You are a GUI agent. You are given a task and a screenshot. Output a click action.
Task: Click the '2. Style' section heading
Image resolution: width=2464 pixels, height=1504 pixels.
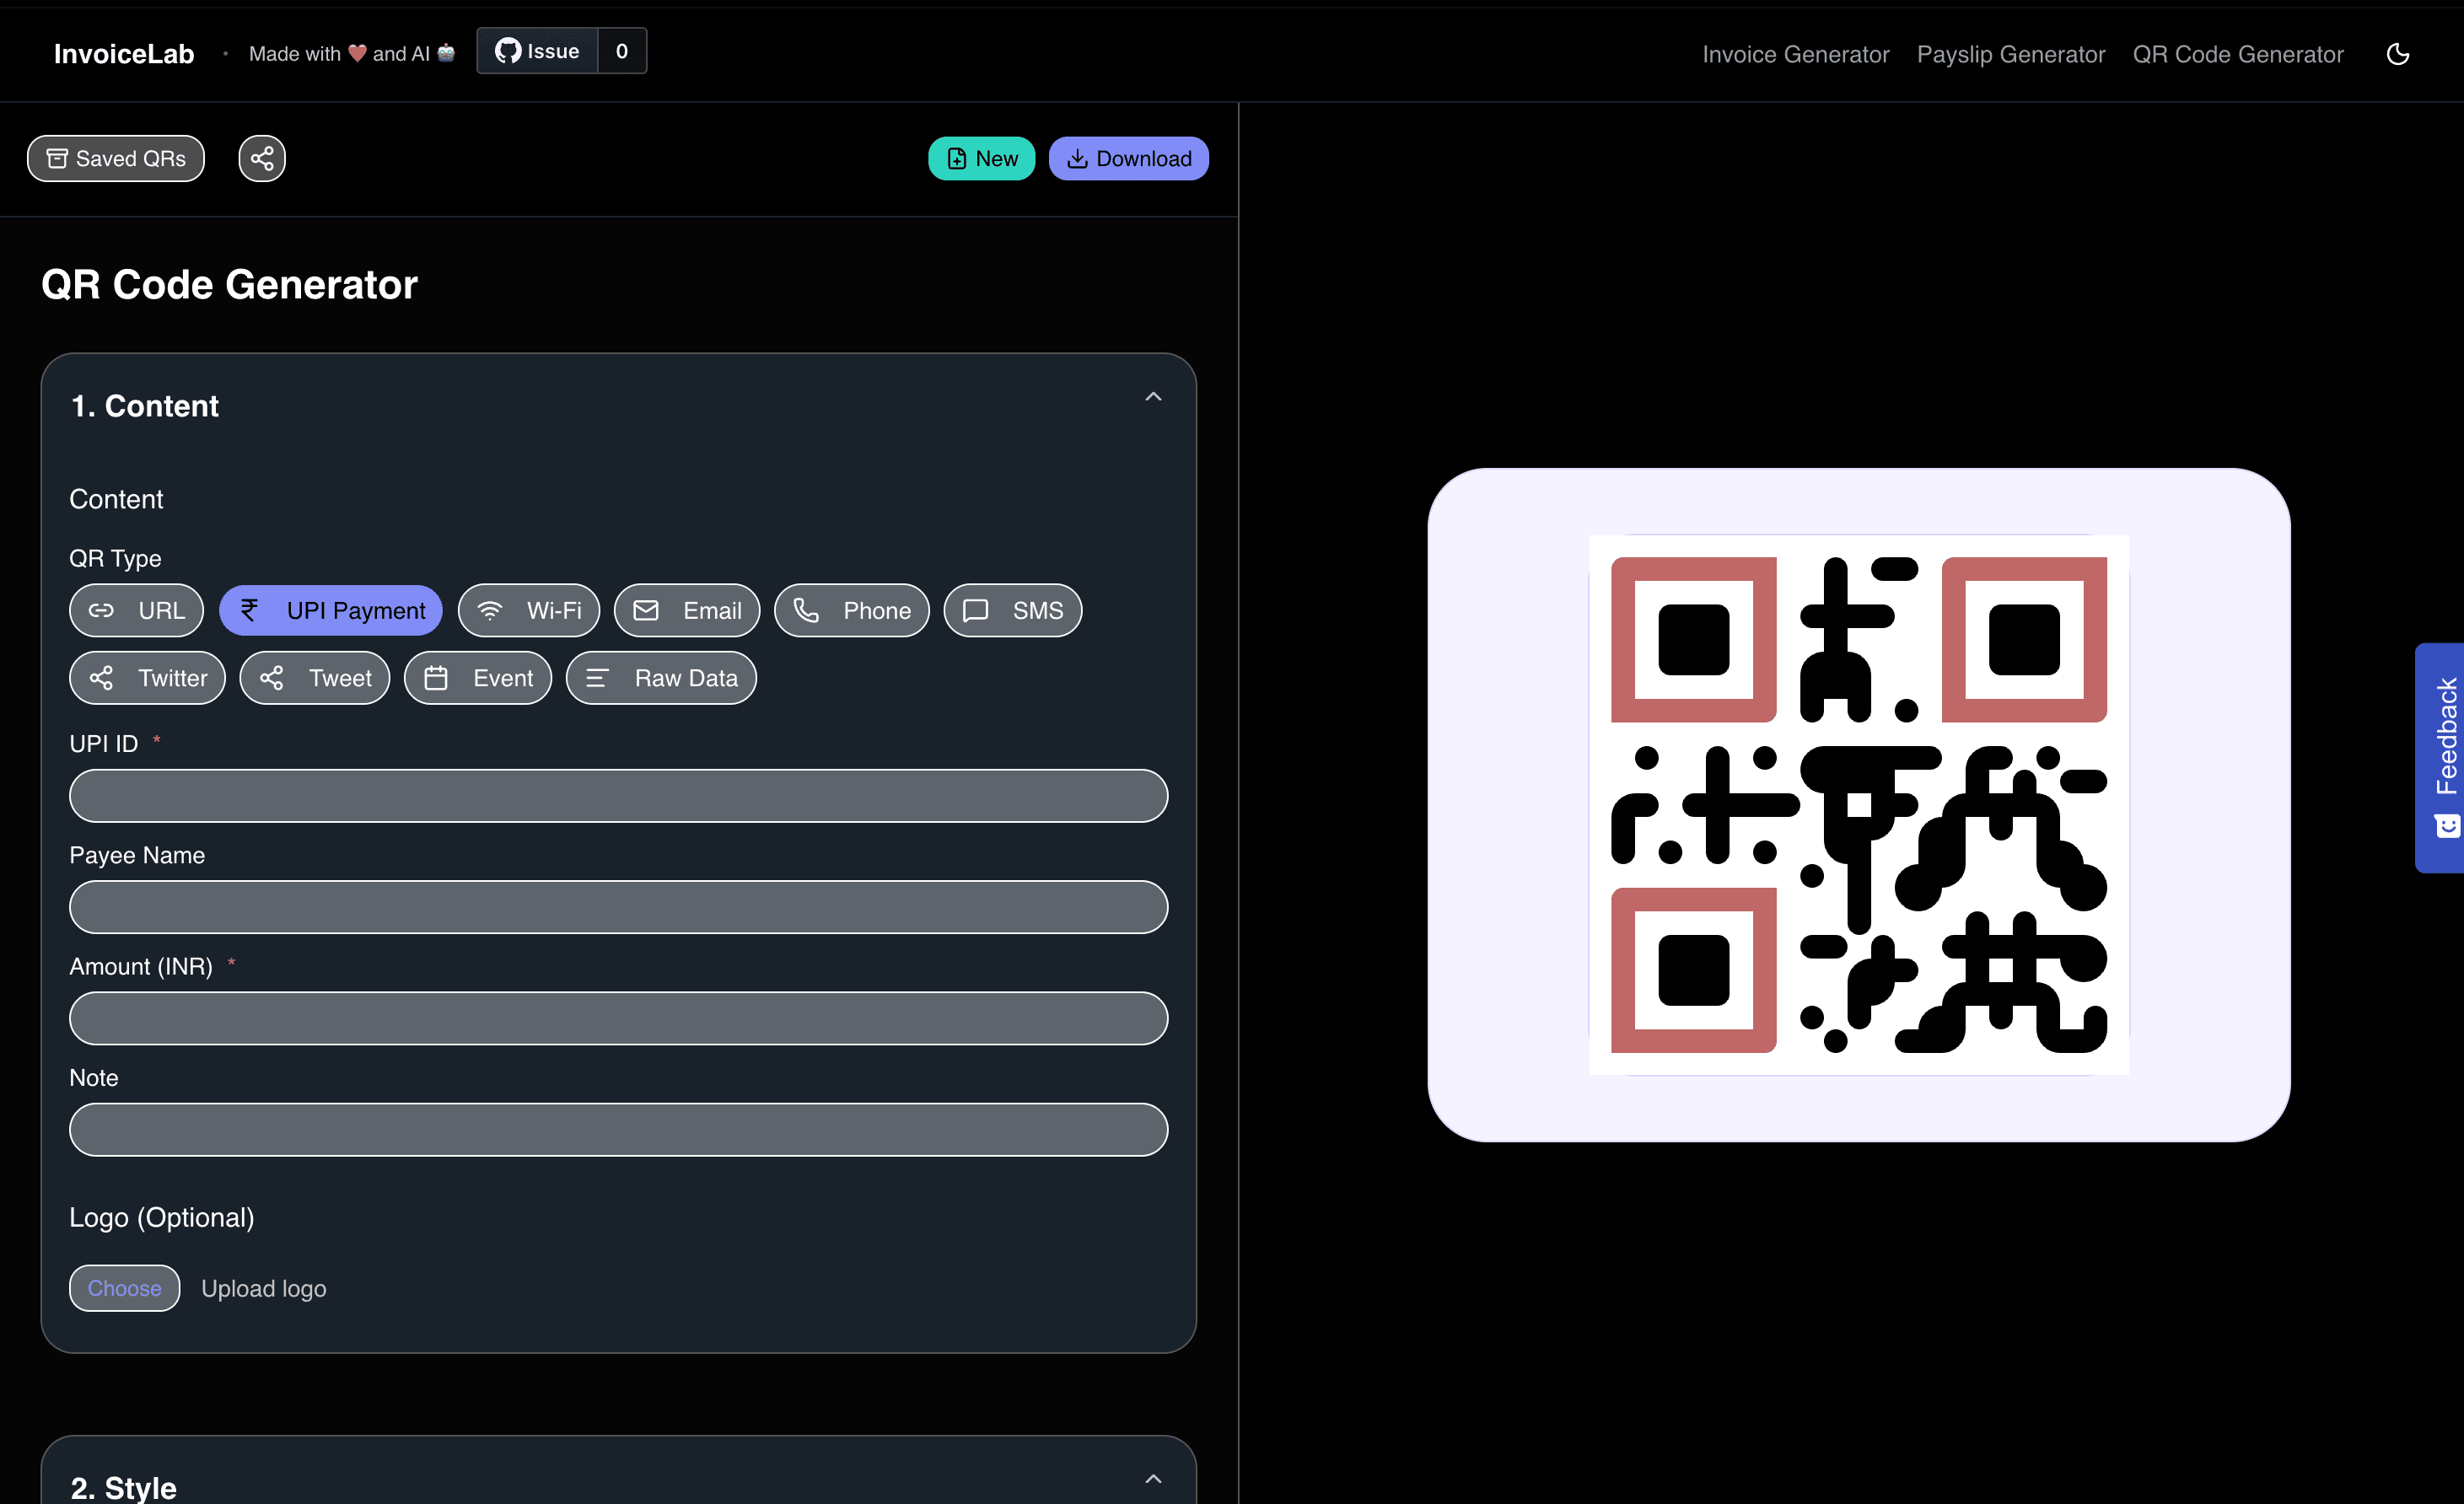click(124, 1488)
